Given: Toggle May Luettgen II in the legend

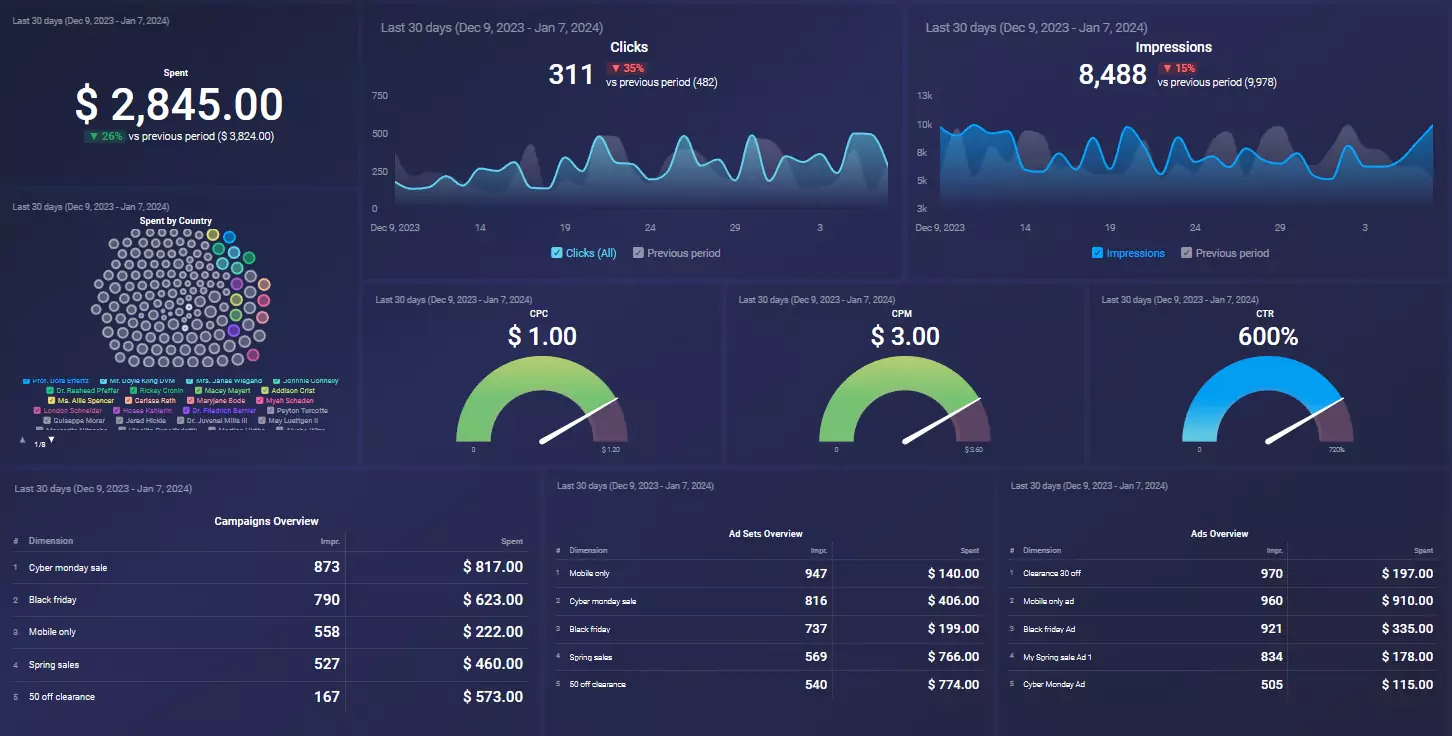Looking at the screenshot, I should (x=261, y=420).
